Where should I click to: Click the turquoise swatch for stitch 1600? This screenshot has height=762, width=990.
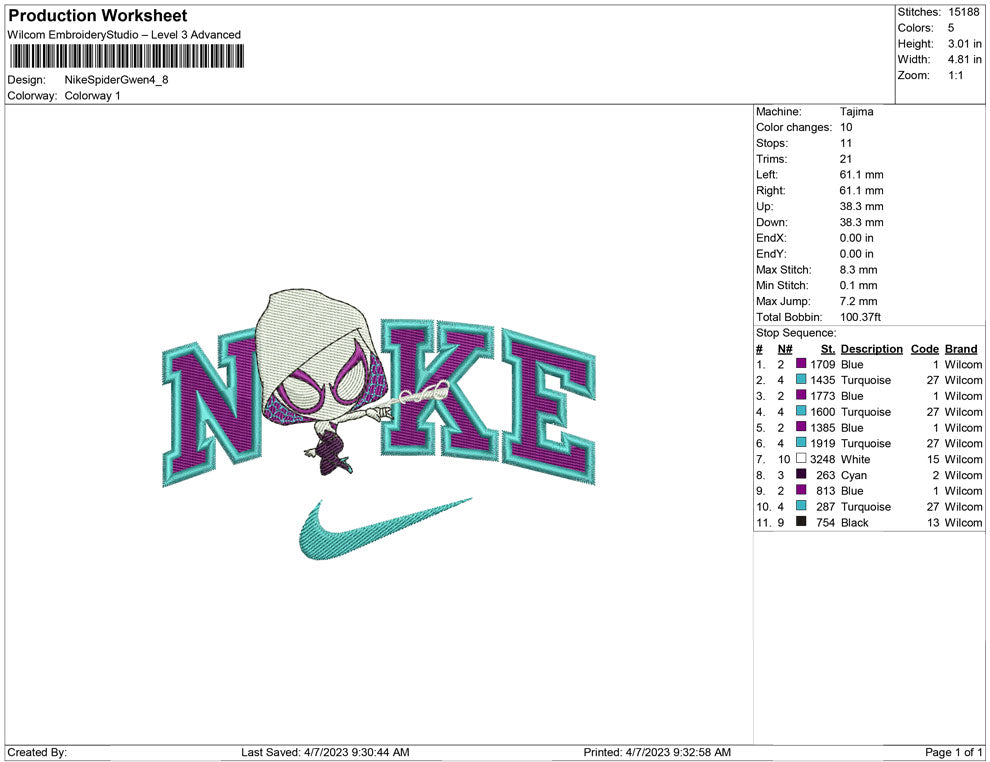click(801, 411)
